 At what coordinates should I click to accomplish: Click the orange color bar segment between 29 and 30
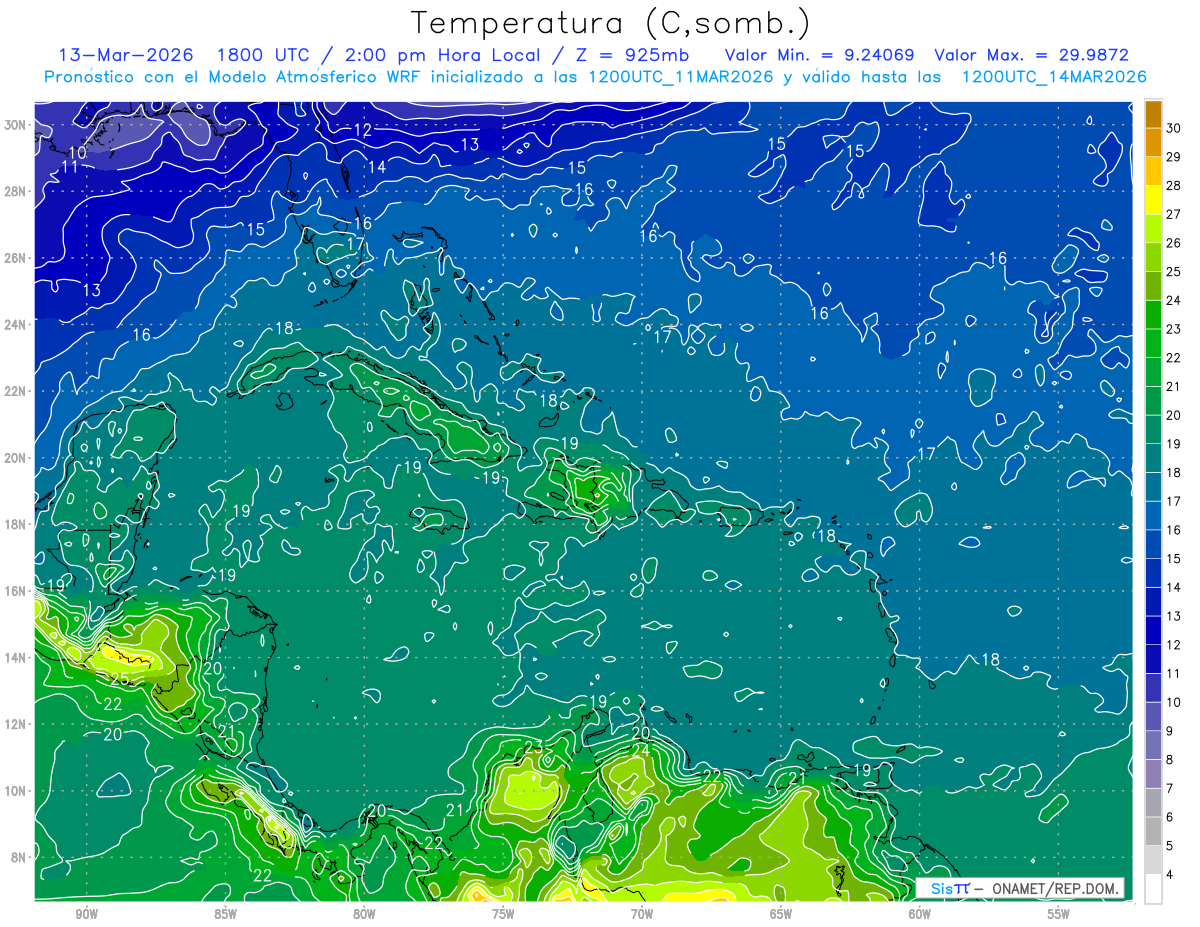coord(1153,143)
